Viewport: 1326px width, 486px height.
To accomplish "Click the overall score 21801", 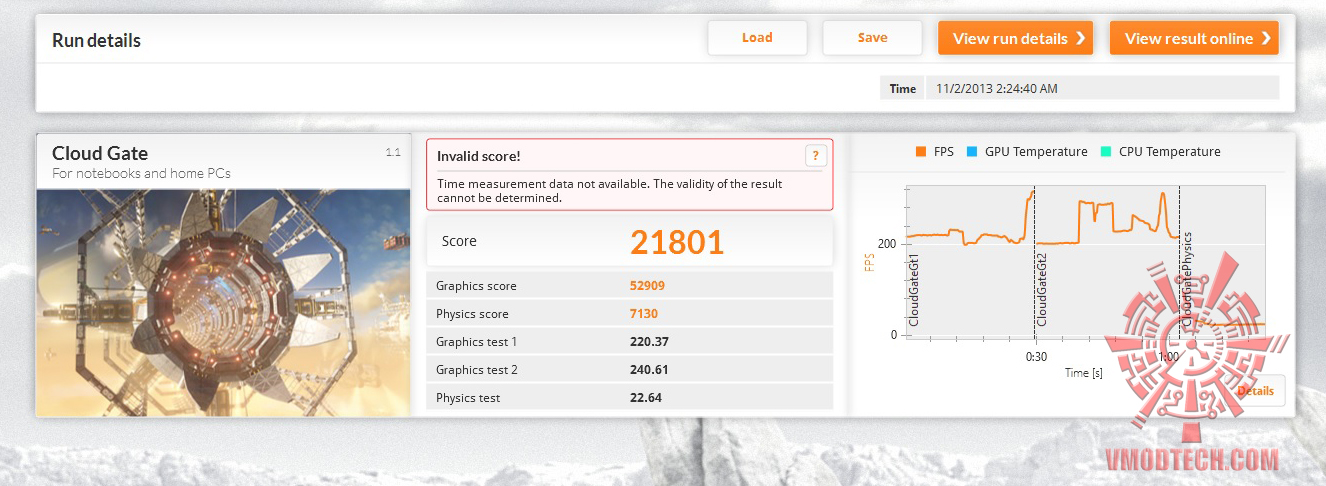I will click(x=677, y=241).
